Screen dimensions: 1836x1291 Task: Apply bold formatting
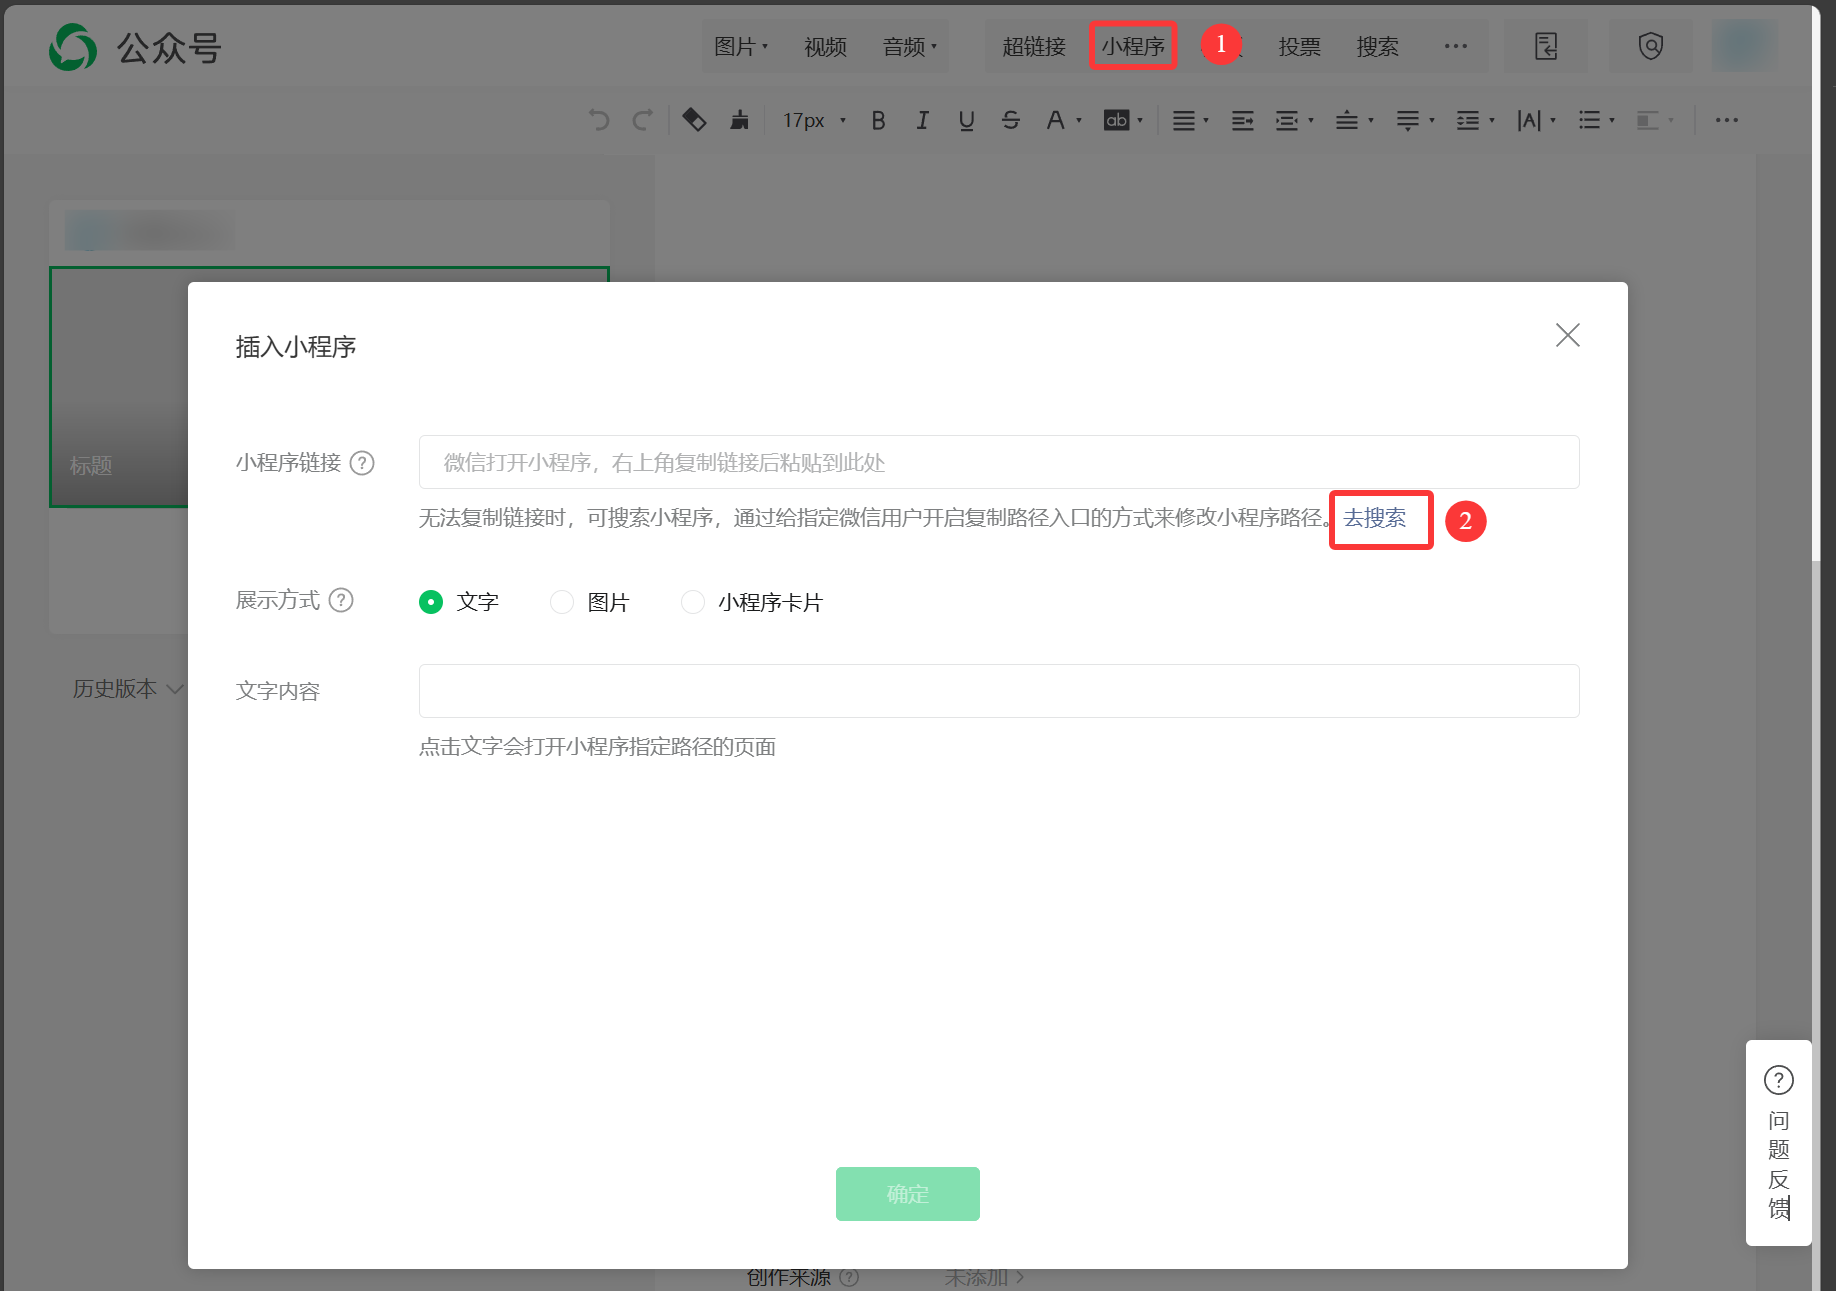pyautogui.click(x=877, y=120)
